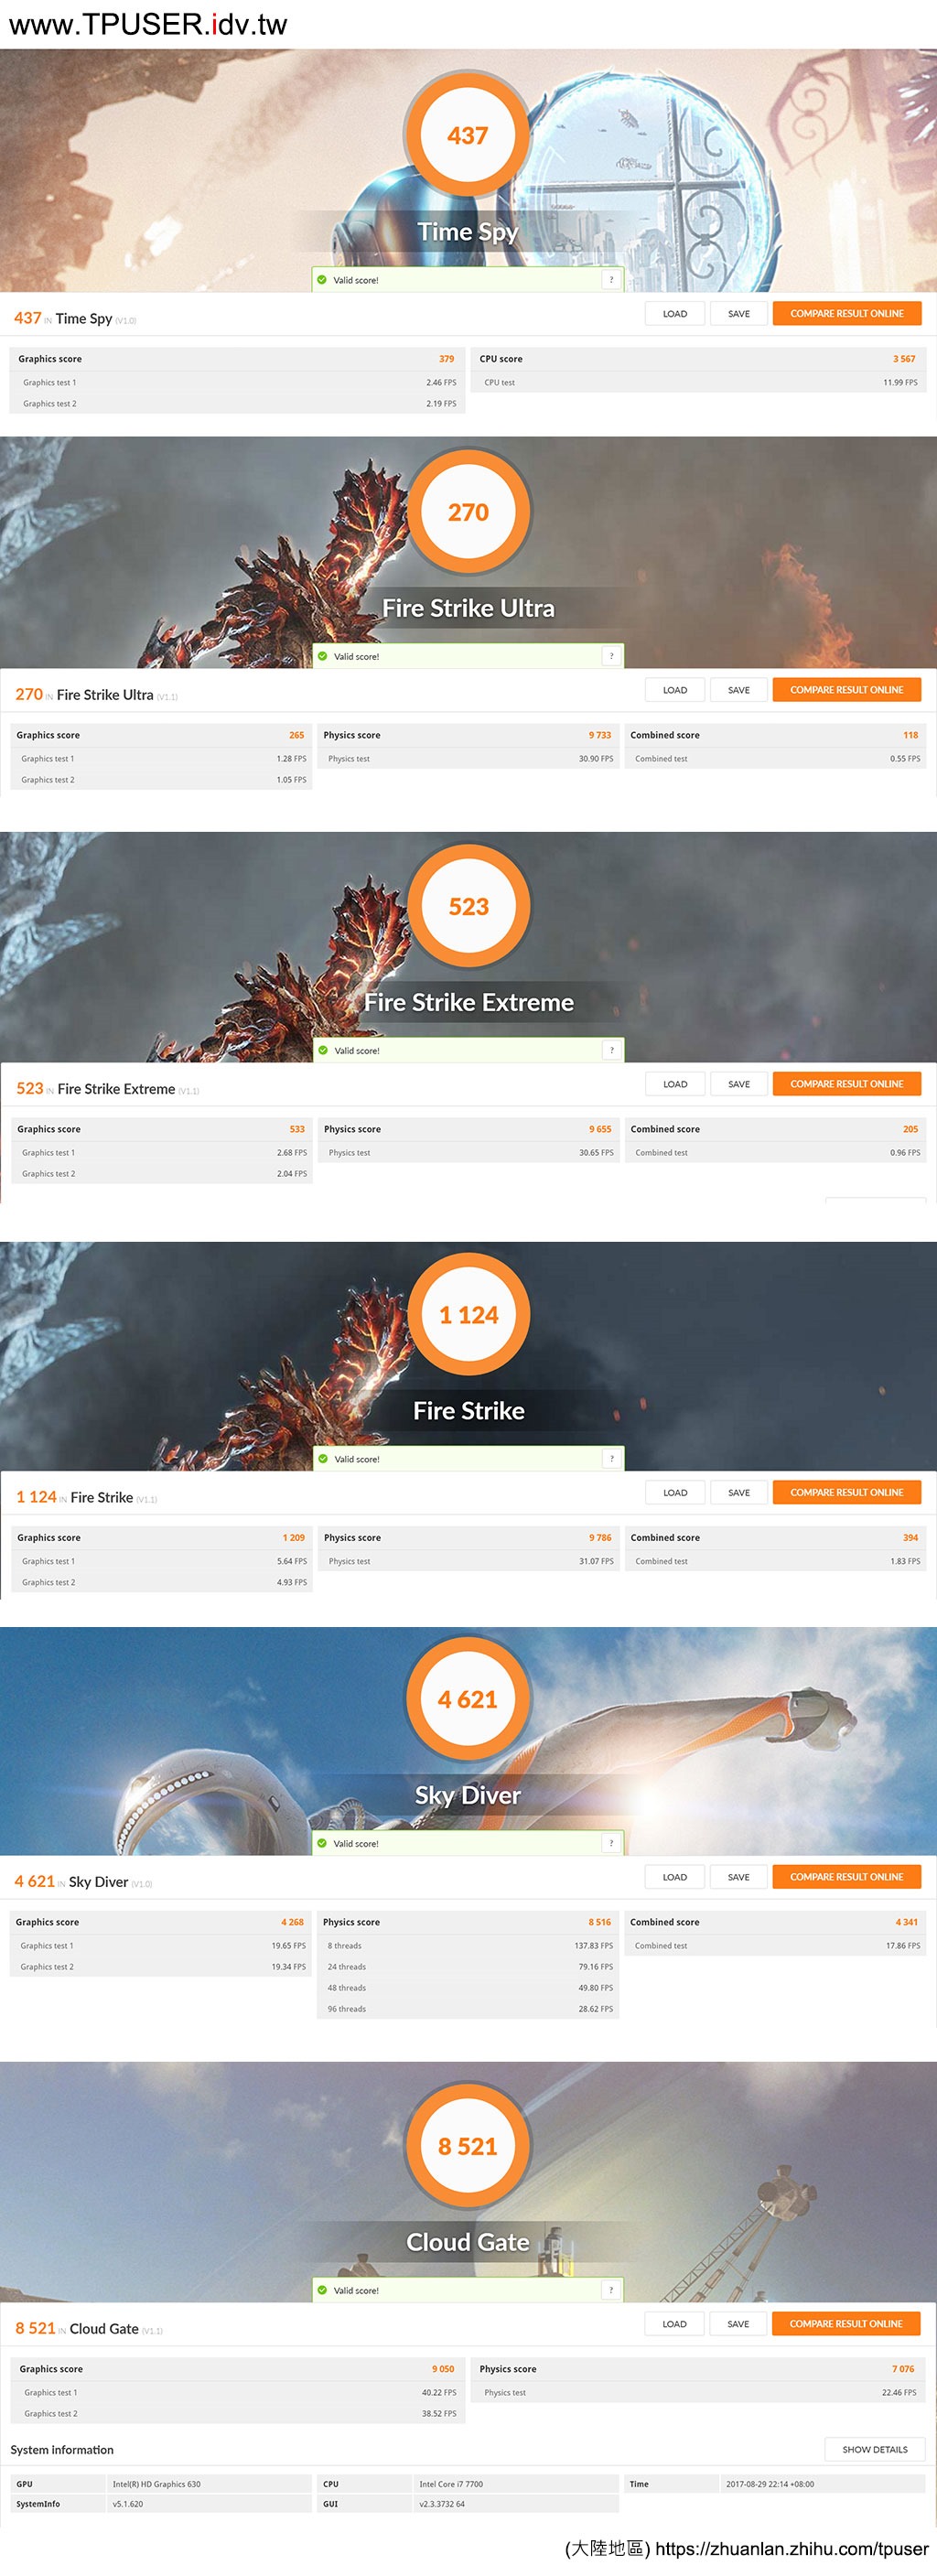The height and width of the screenshot is (2576, 937).
Task: Compare the Cloud Gate result online
Action: pyautogui.click(x=847, y=2324)
